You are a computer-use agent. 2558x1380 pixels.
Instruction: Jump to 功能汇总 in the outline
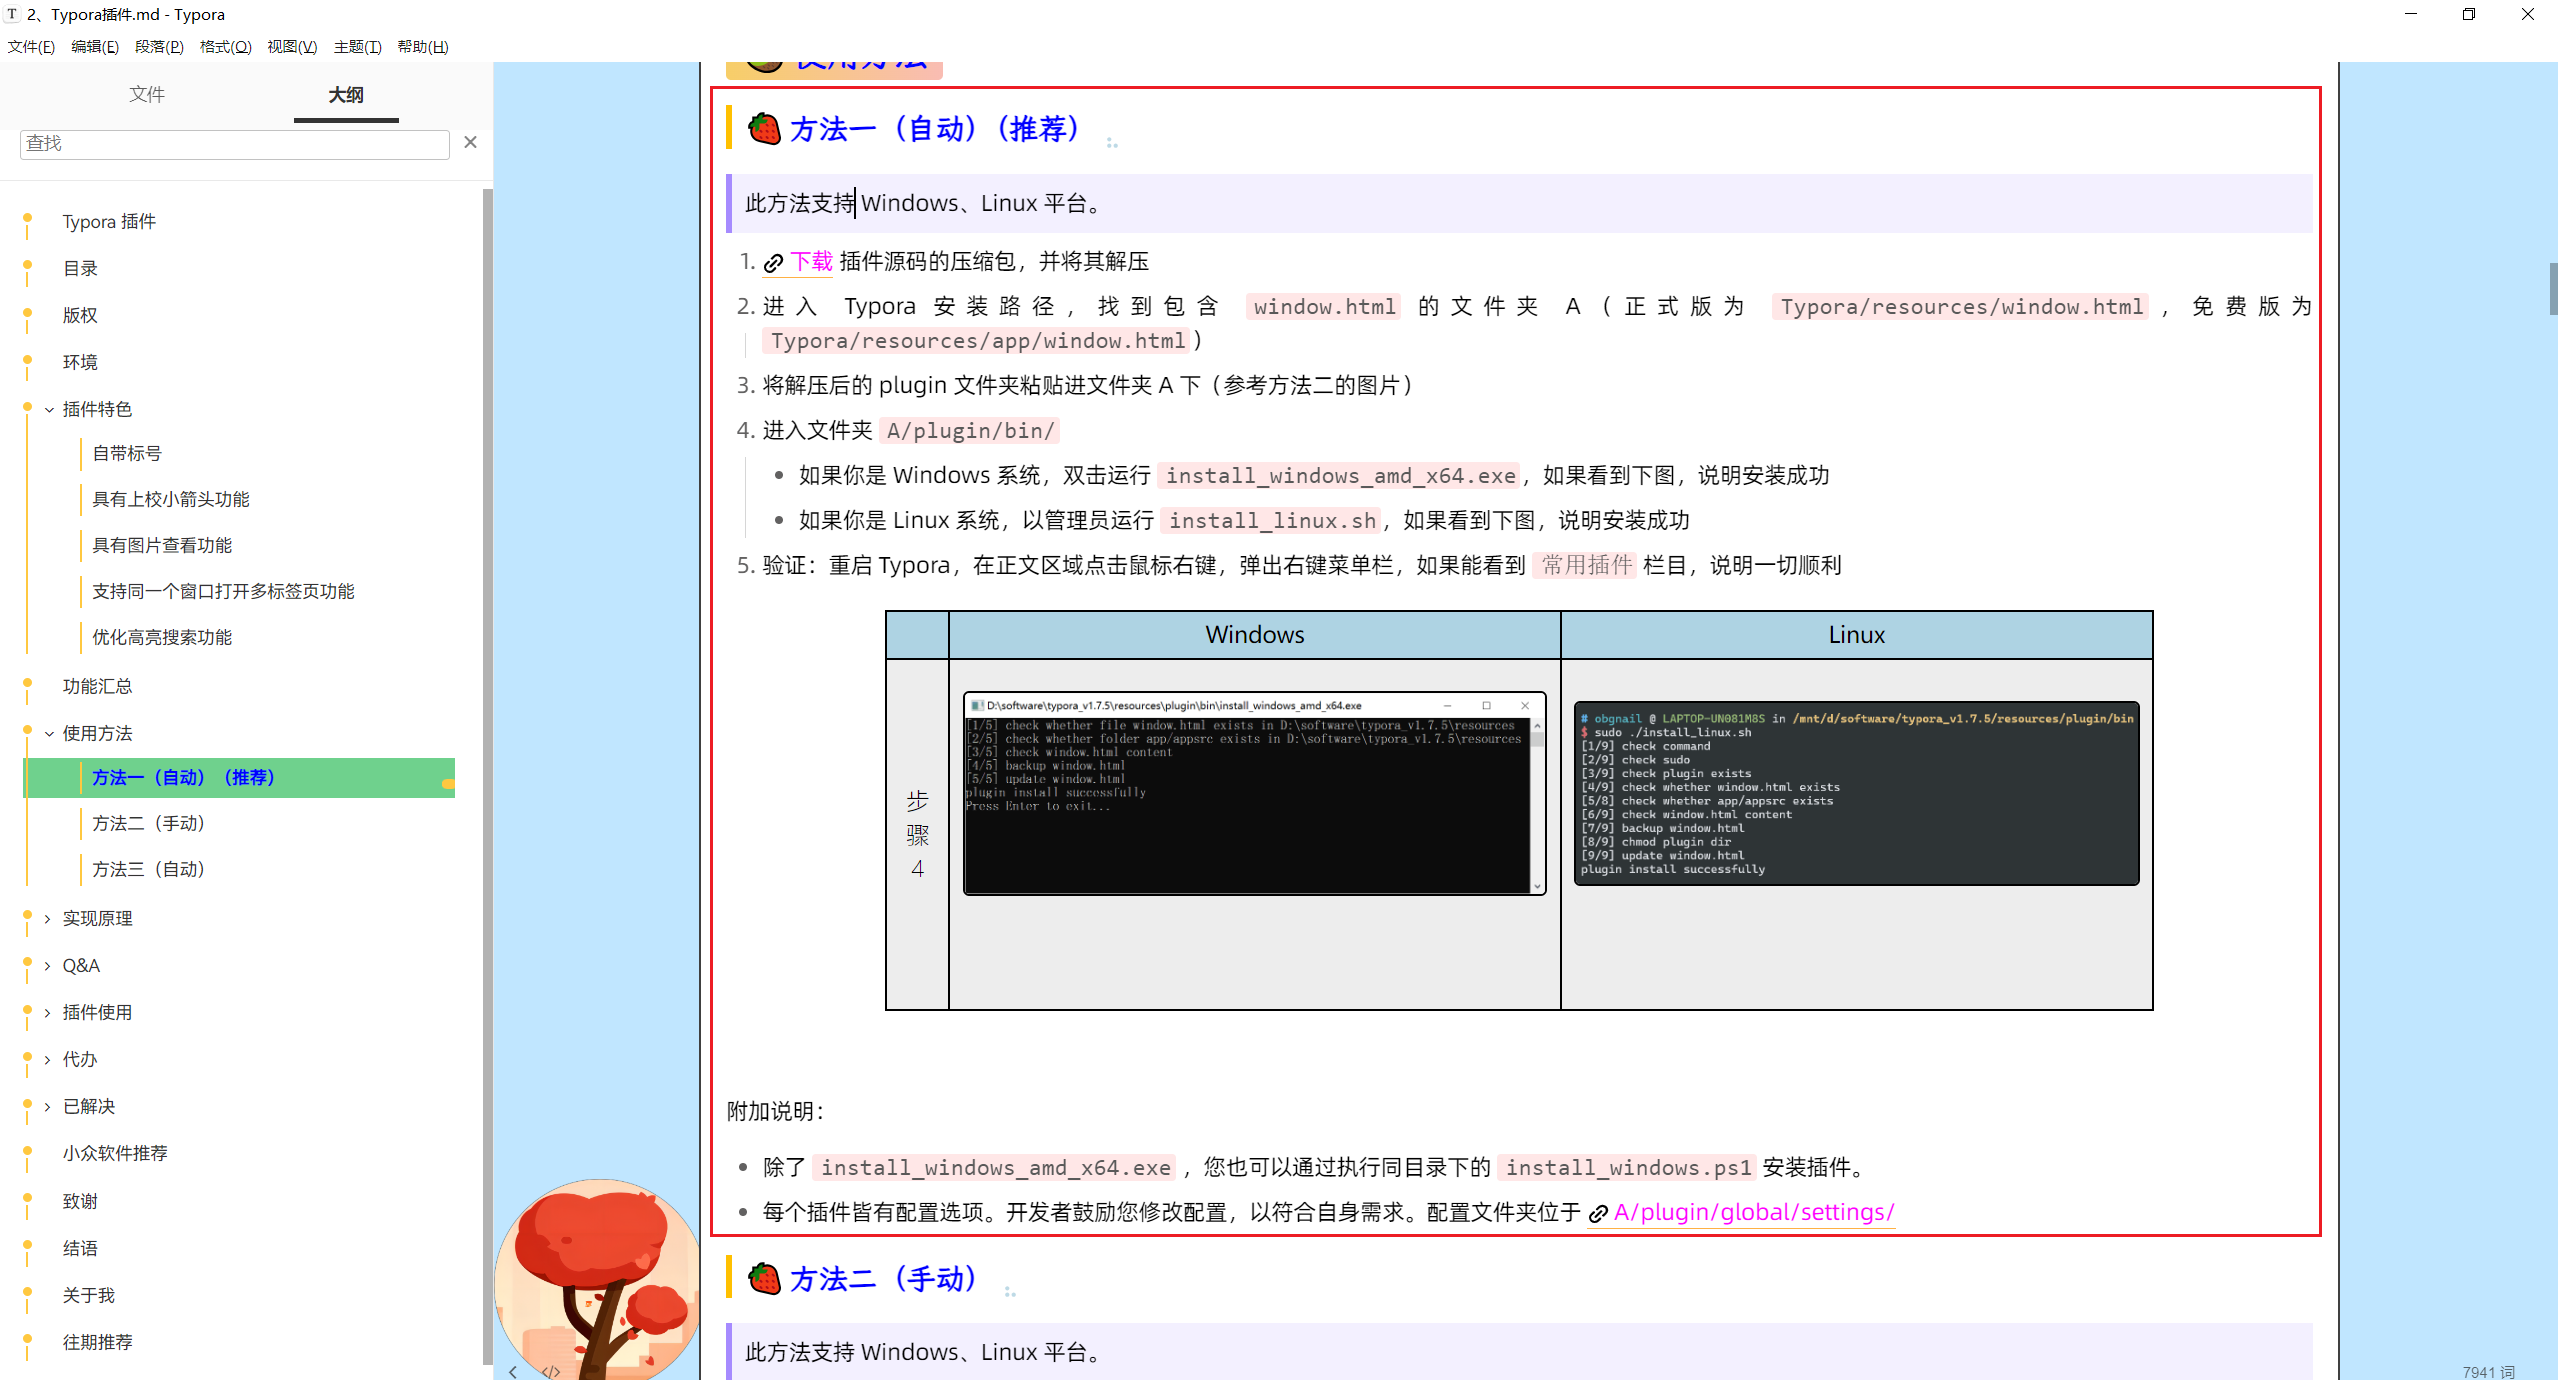pyautogui.click(x=97, y=686)
